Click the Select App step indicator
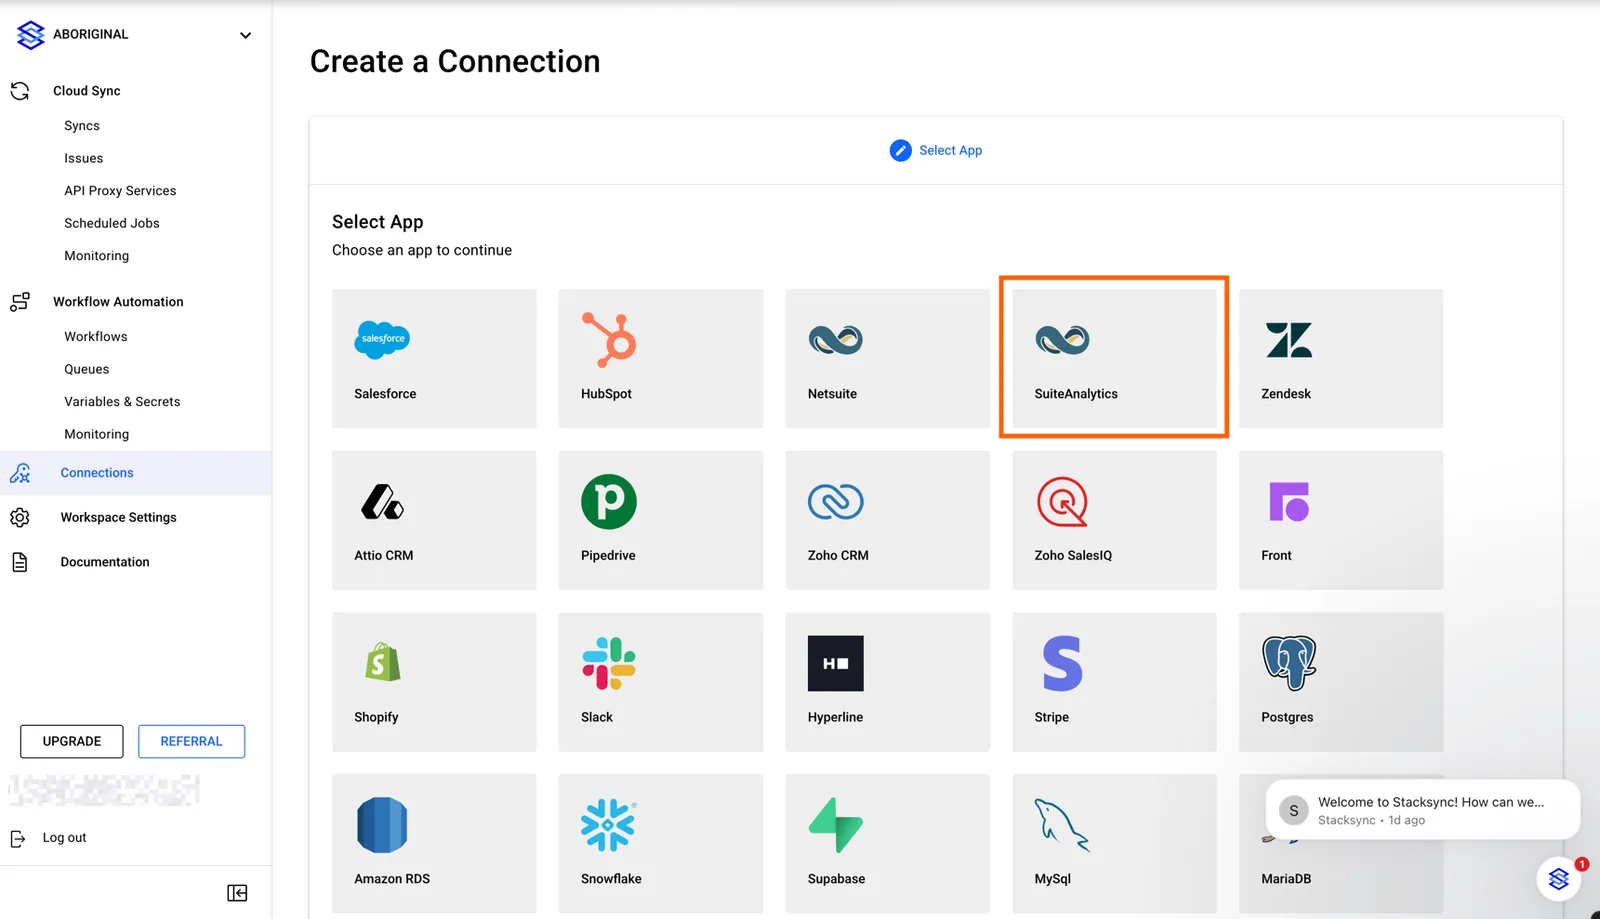 (936, 150)
